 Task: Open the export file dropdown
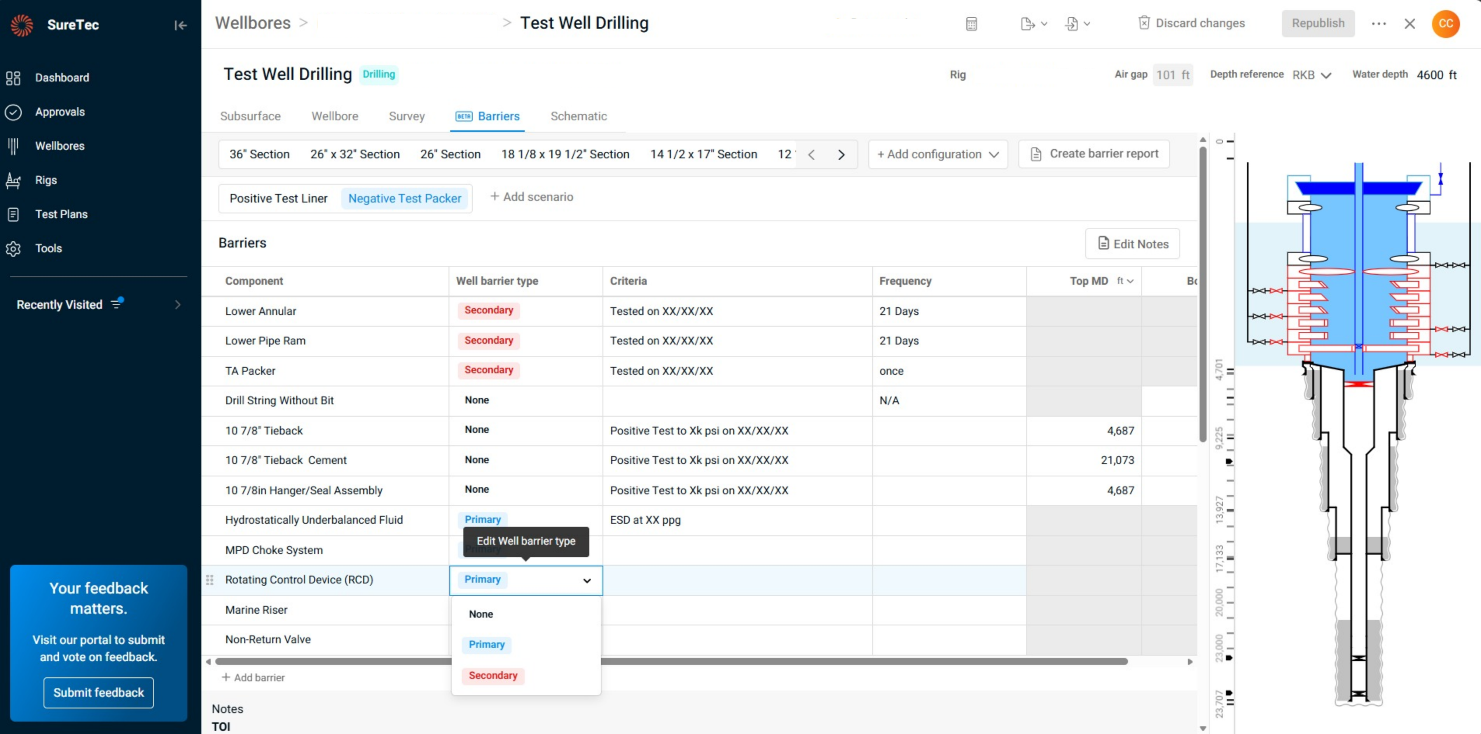pos(1034,24)
